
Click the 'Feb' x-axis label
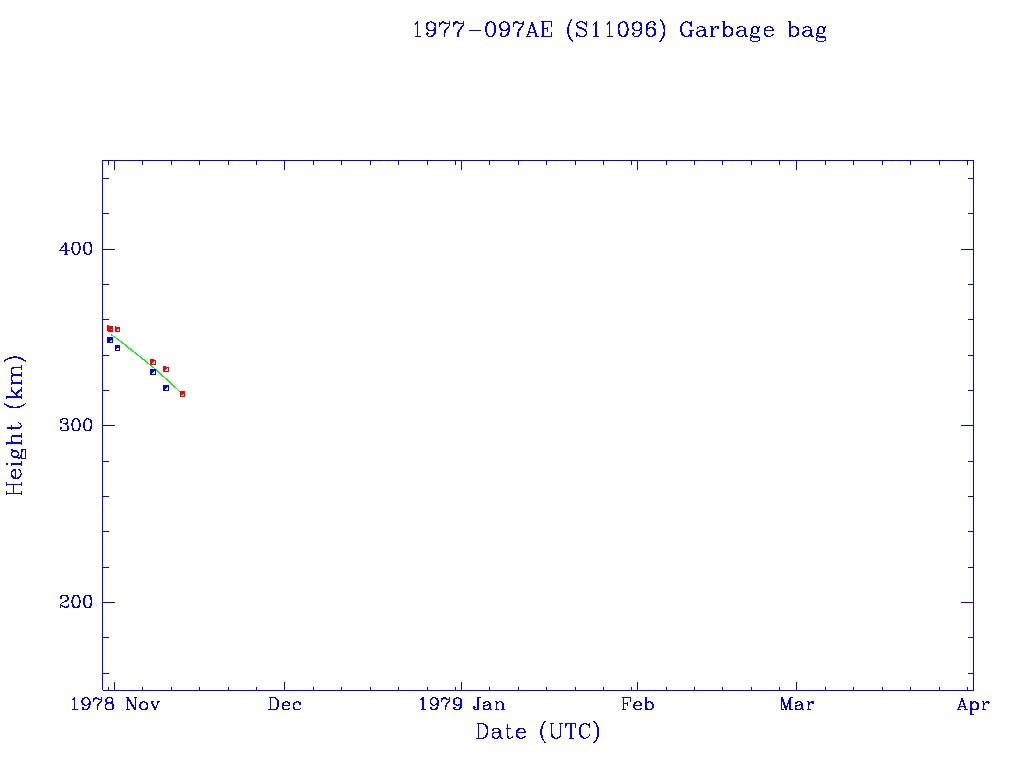click(637, 705)
